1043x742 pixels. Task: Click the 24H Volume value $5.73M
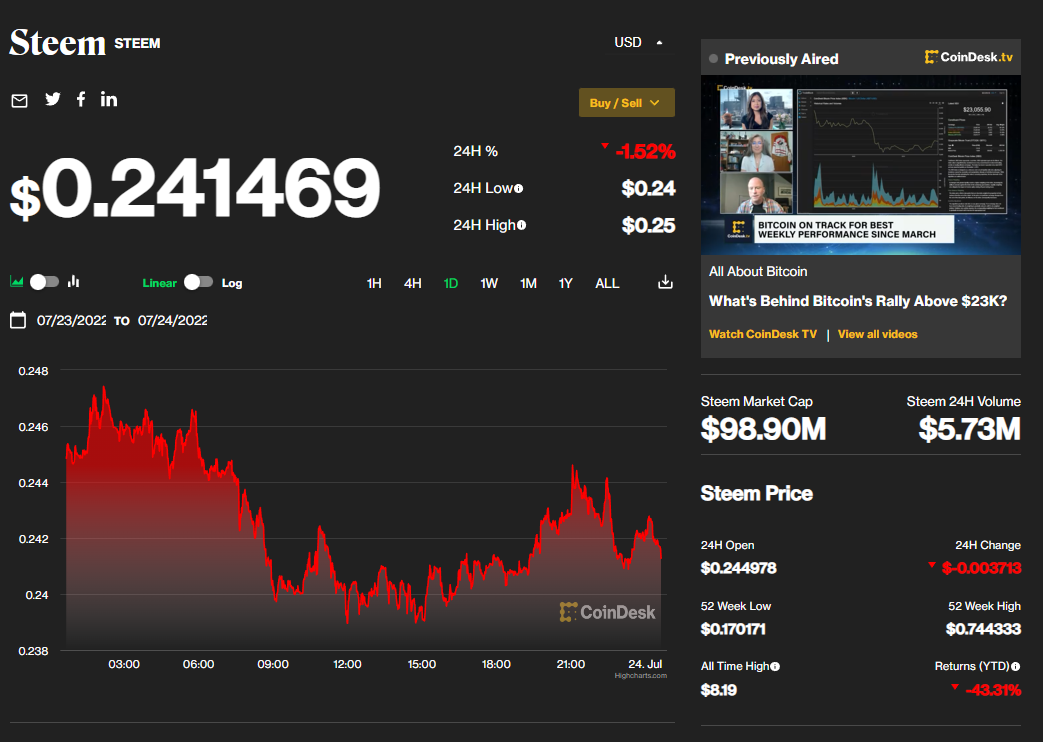(x=969, y=429)
